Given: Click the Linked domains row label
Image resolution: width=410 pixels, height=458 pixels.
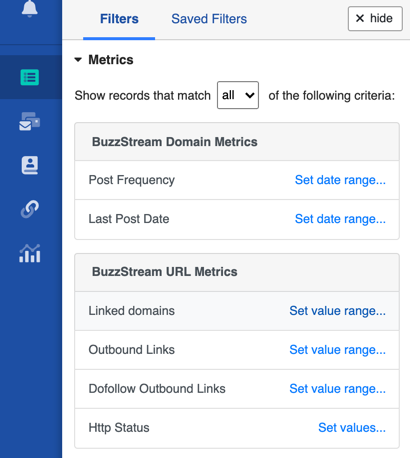Looking at the screenshot, I should pos(131,311).
